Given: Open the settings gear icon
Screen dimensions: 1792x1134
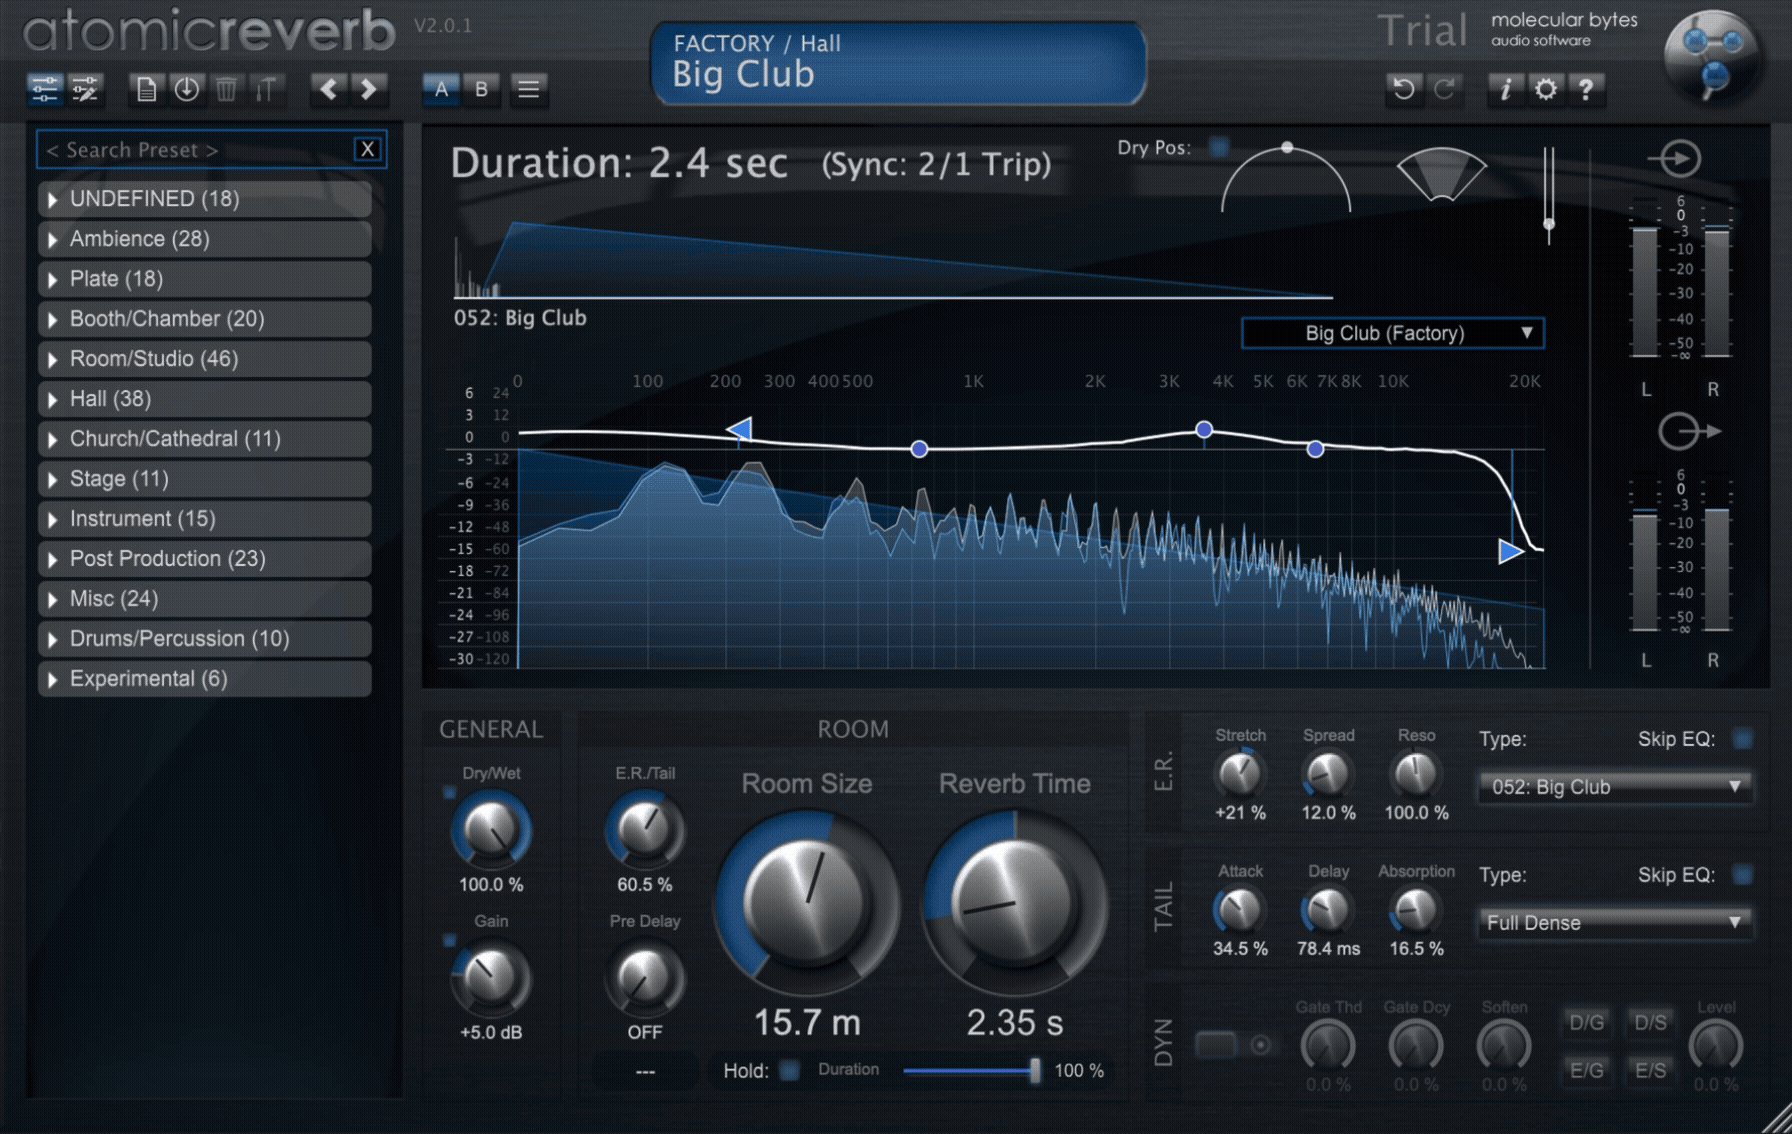Looking at the screenshot, I should [1545, 90].
